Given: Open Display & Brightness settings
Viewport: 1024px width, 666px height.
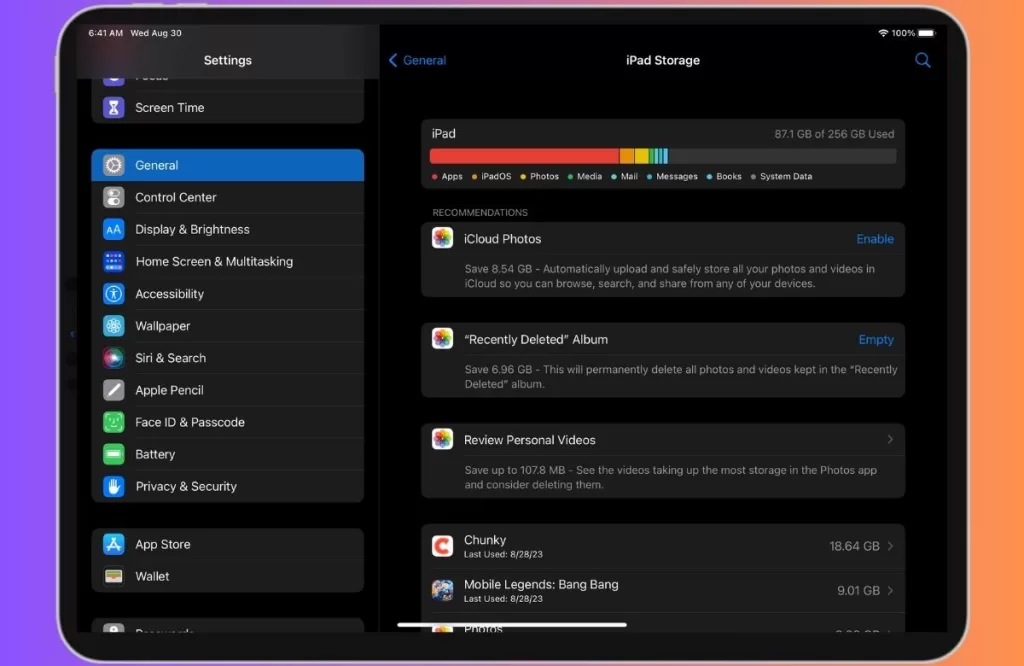Looking at the screenshot, I should click(227, 229).
